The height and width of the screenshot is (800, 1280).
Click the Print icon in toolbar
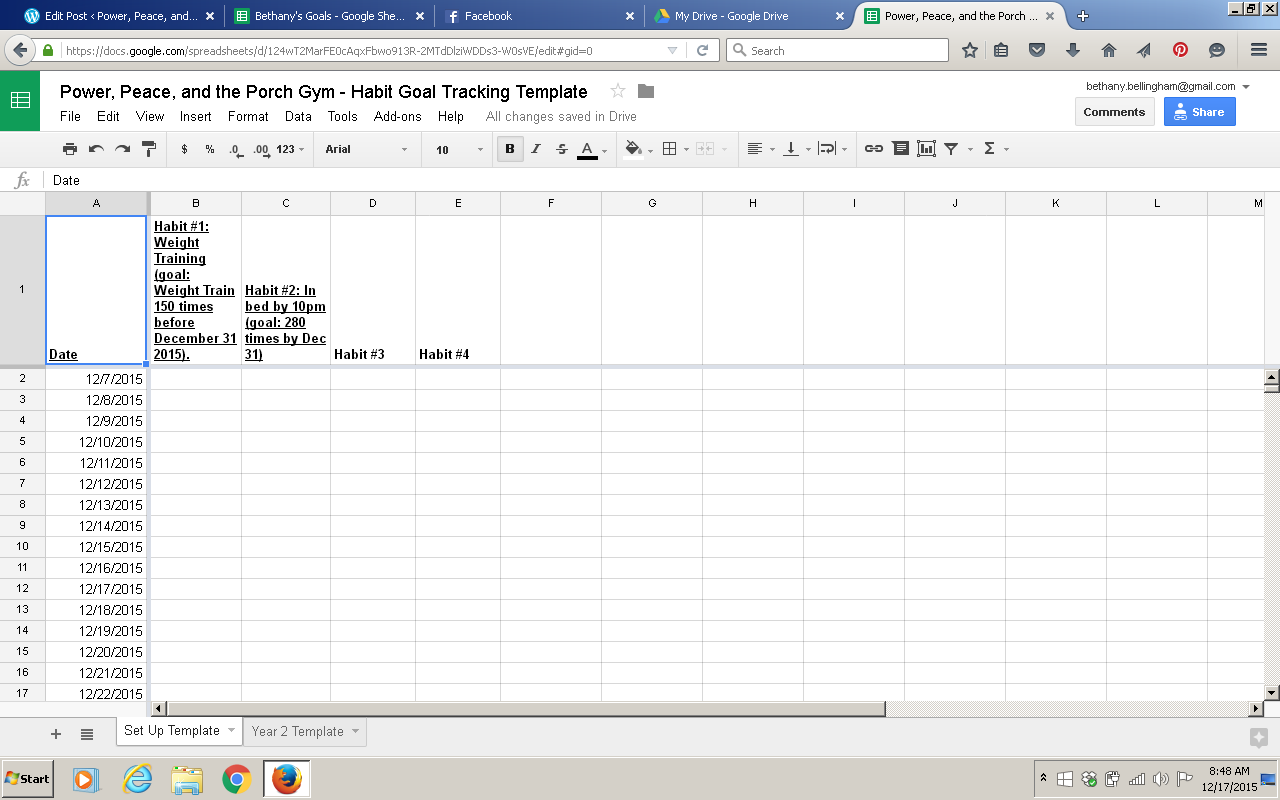pos(70,149)
